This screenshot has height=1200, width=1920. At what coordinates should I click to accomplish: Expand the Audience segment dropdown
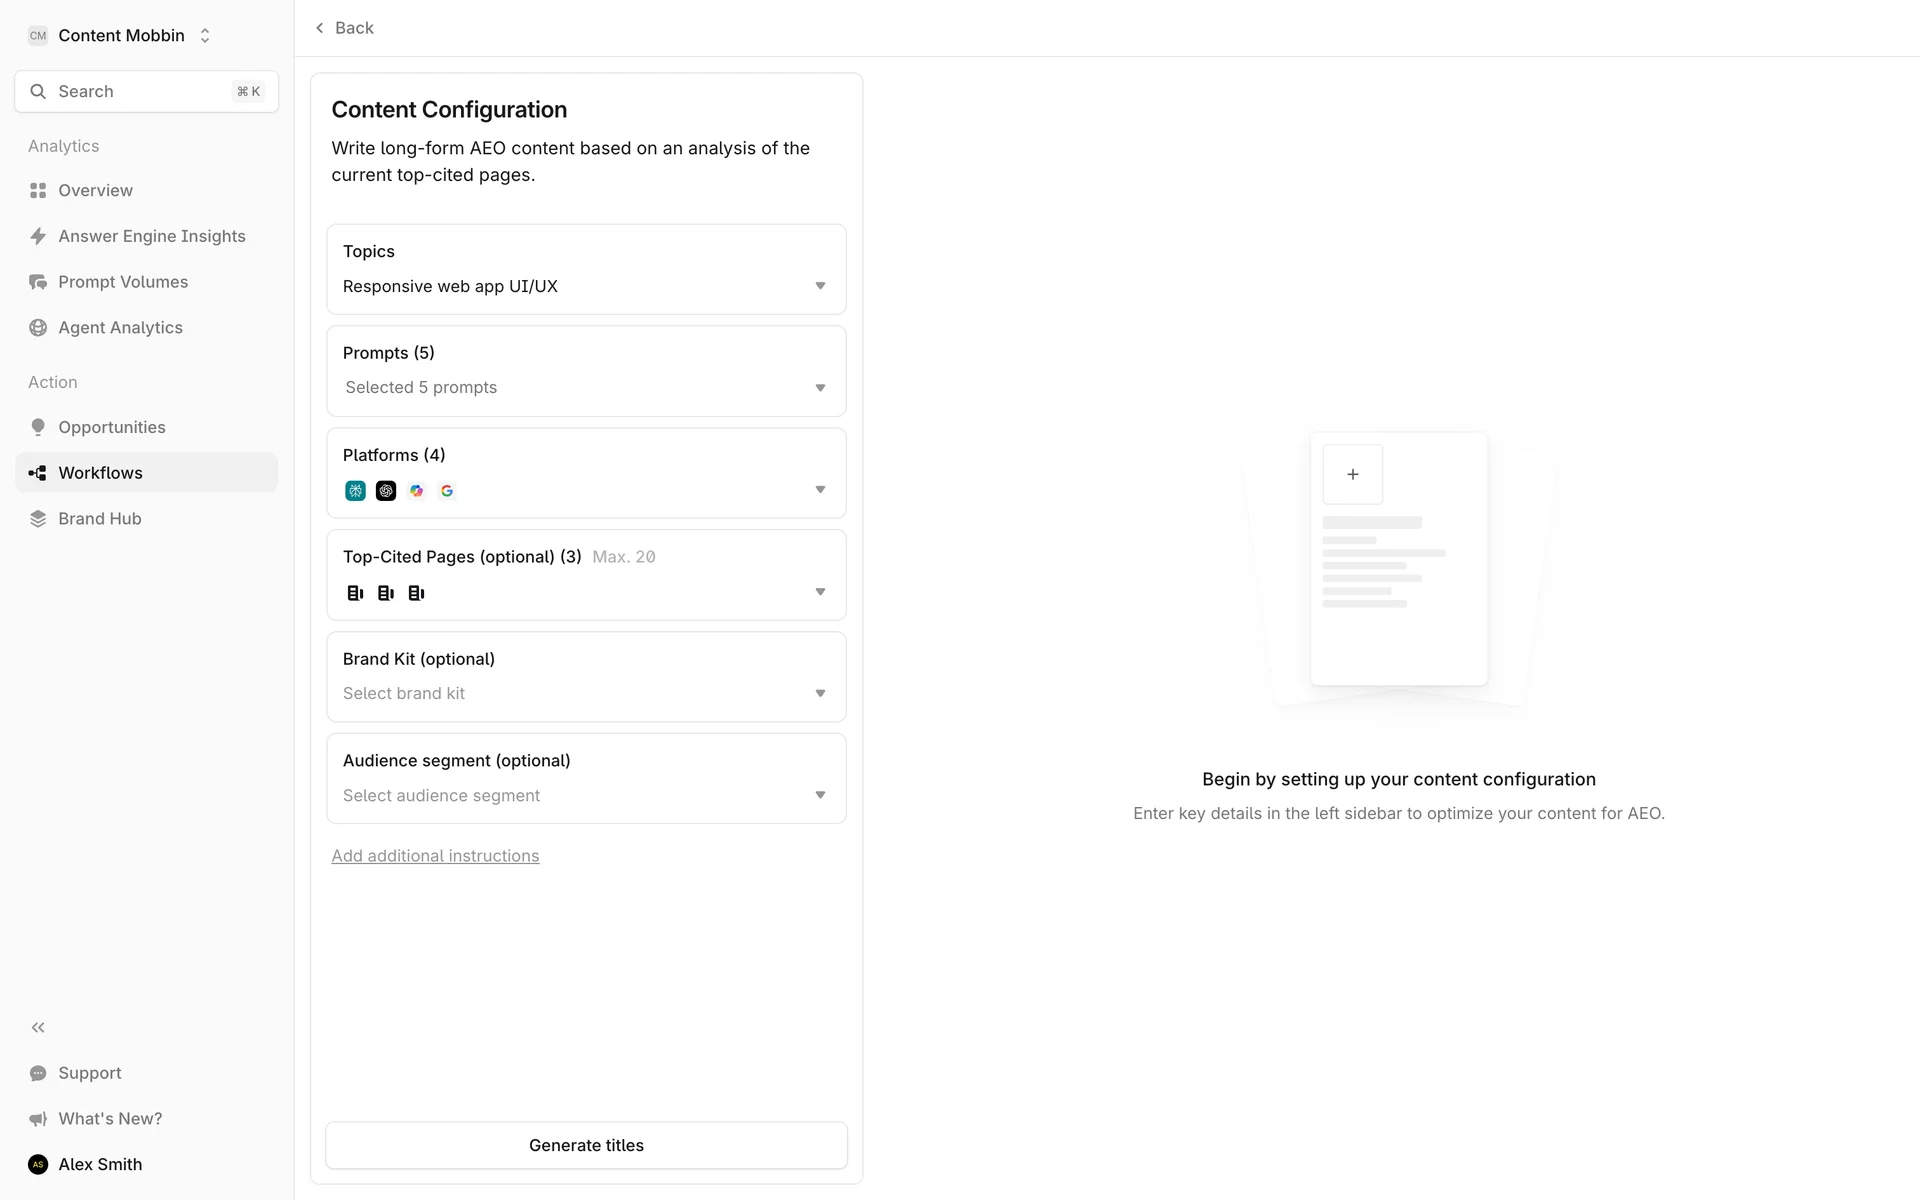click(819, 795)
